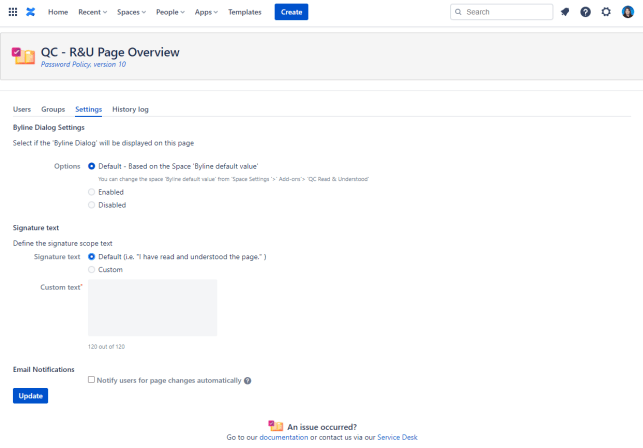Click the QC Read & Understood page header icon
Viewport: 643px width, 448px height.
click(23, 56)
